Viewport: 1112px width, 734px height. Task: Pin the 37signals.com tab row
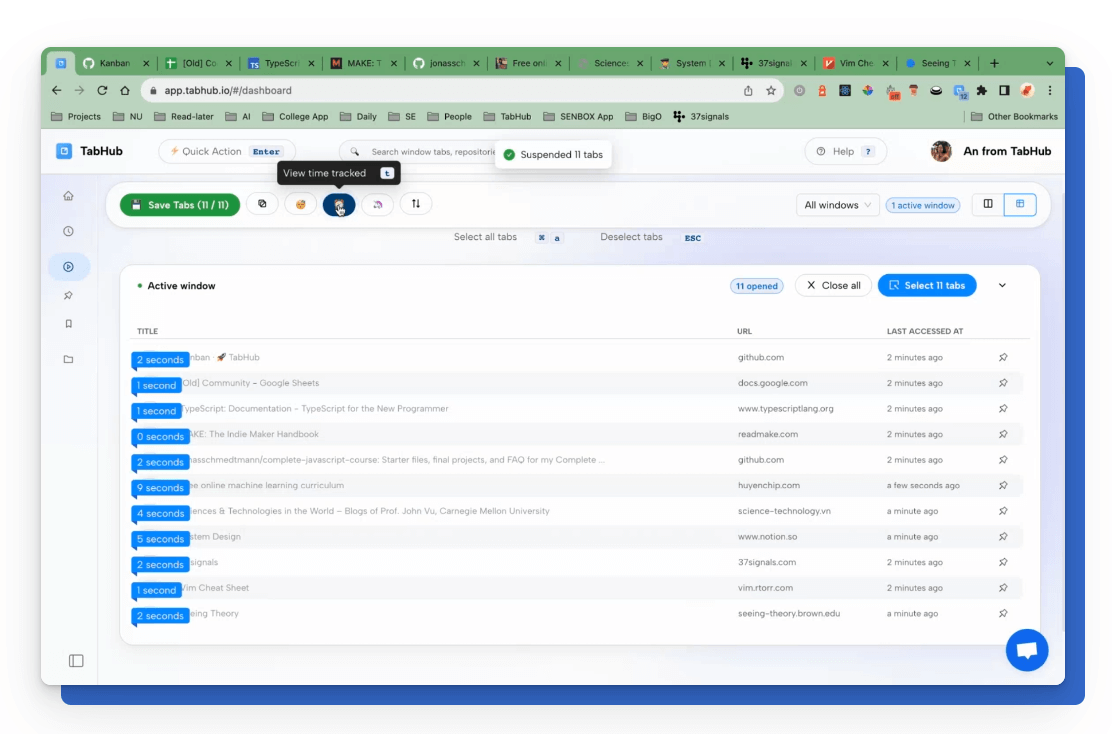(1003, 562)
